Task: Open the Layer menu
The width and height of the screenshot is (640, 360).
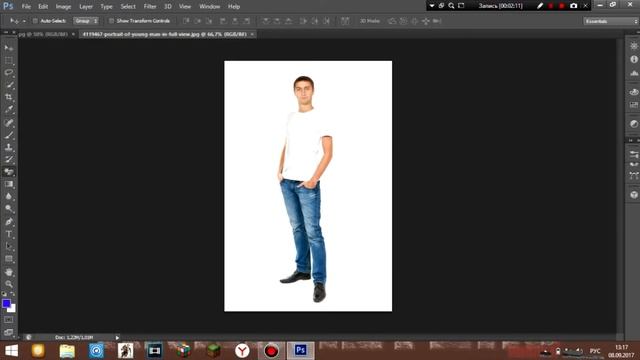Action: pyautogui.click(x=86, y=7)
